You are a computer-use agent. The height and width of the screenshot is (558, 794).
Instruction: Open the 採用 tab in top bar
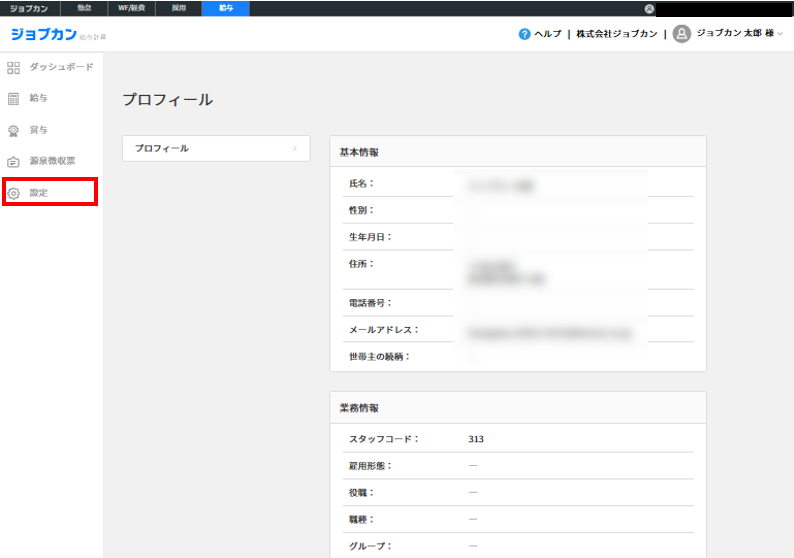tap(178, 8)
